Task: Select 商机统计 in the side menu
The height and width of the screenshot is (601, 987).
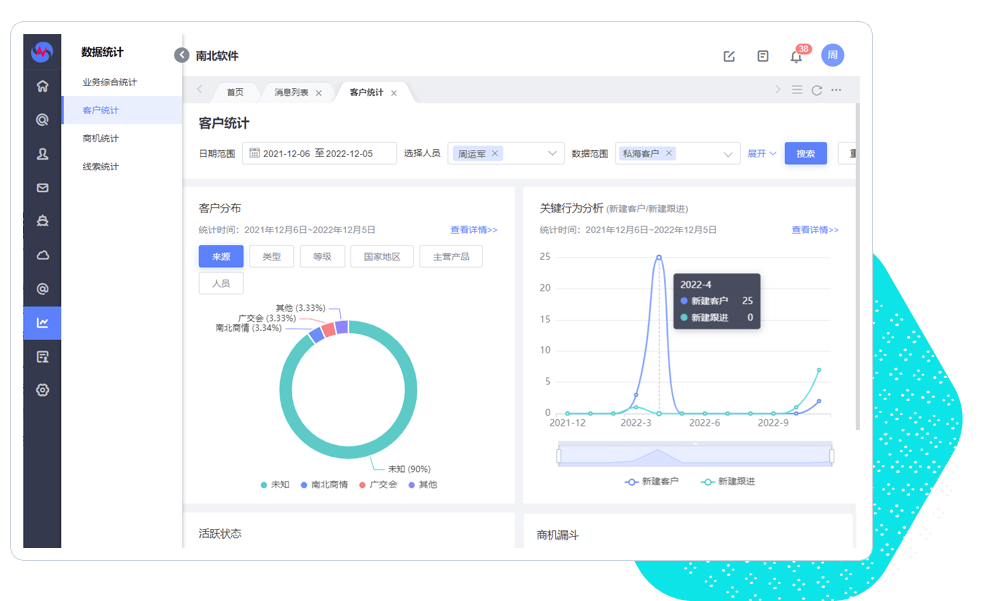Action: 101,138
